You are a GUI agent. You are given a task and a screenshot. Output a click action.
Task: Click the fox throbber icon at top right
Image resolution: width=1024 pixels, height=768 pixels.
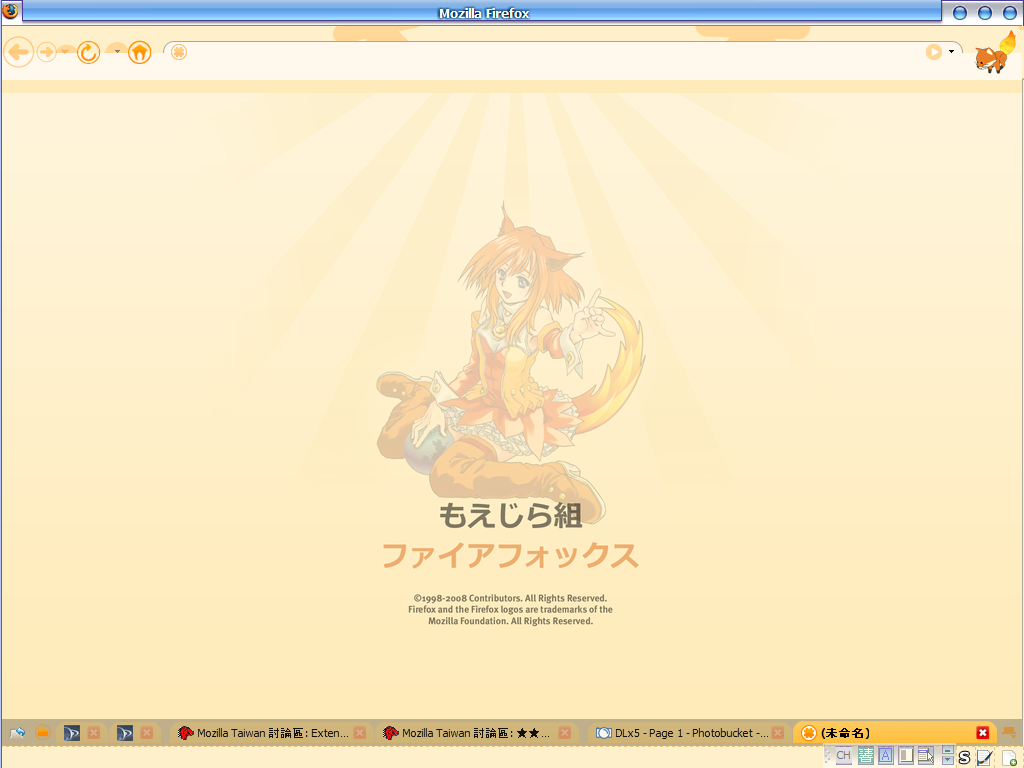995,52
